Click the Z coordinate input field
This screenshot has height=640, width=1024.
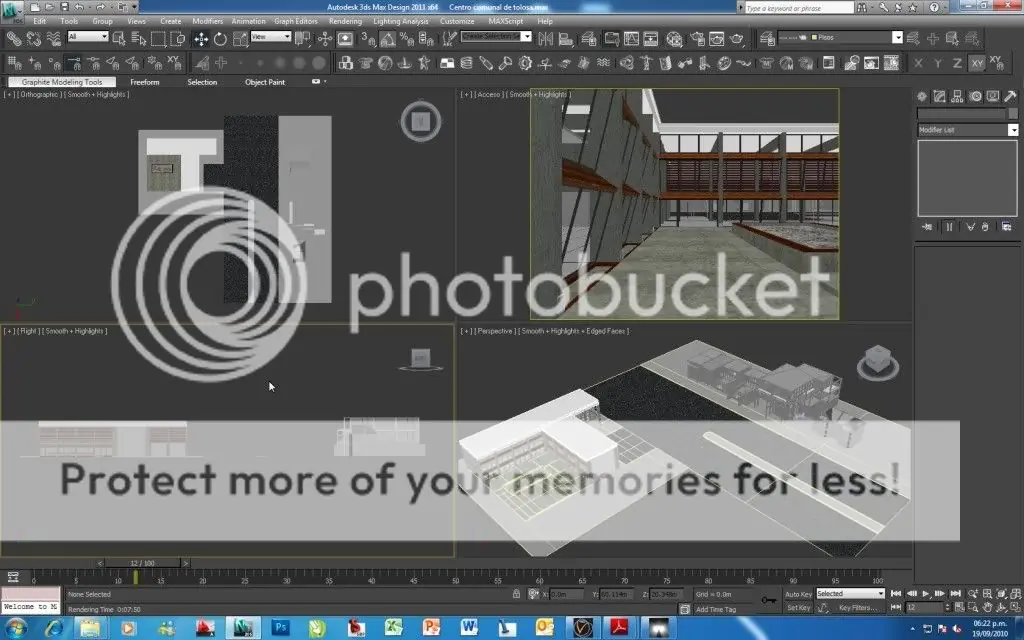(x=666, y=594)
